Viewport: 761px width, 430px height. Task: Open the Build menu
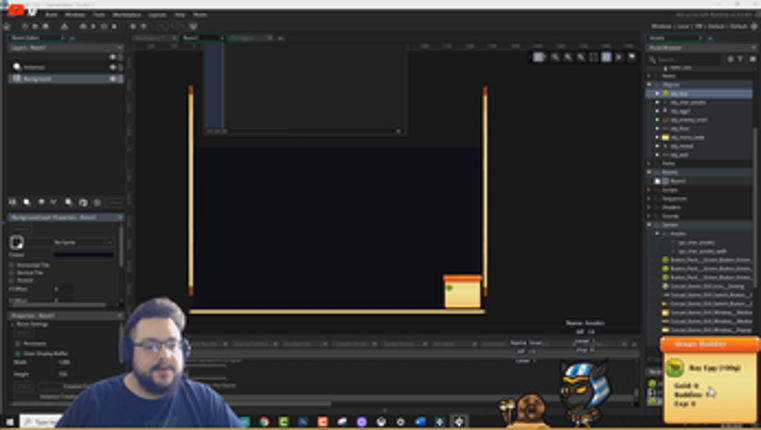point(51,15)
